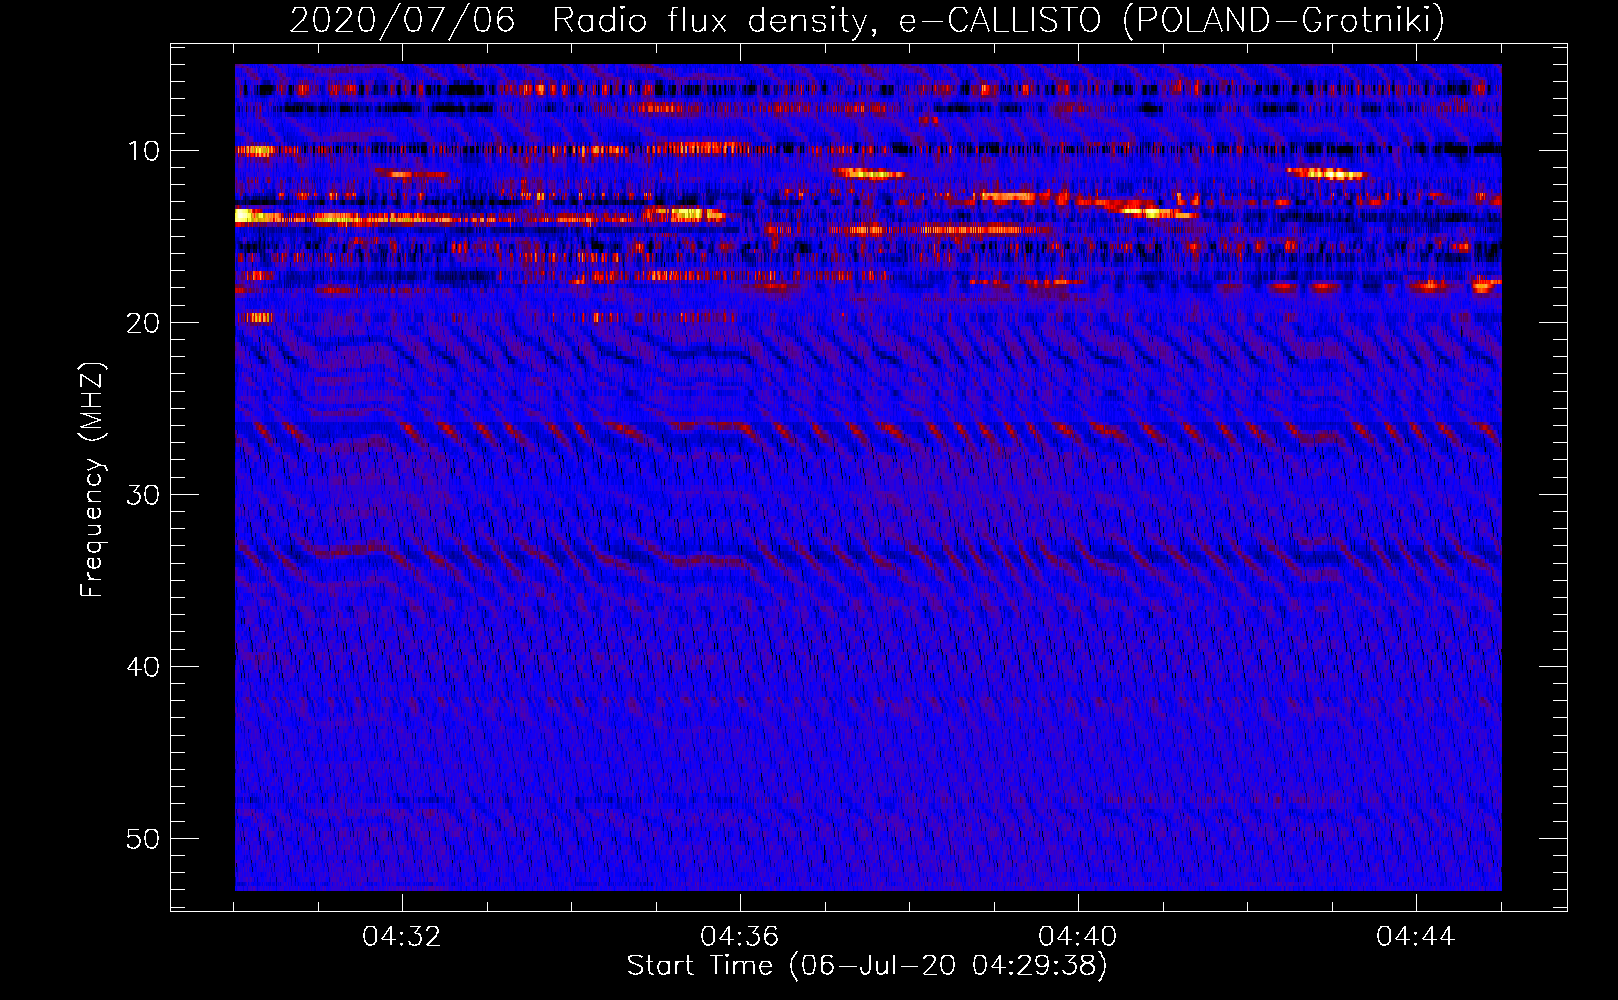Click the Frequency (MHZ) axis label
The width and height of the screenshot is (1618, 1000).
coord(92,480)
